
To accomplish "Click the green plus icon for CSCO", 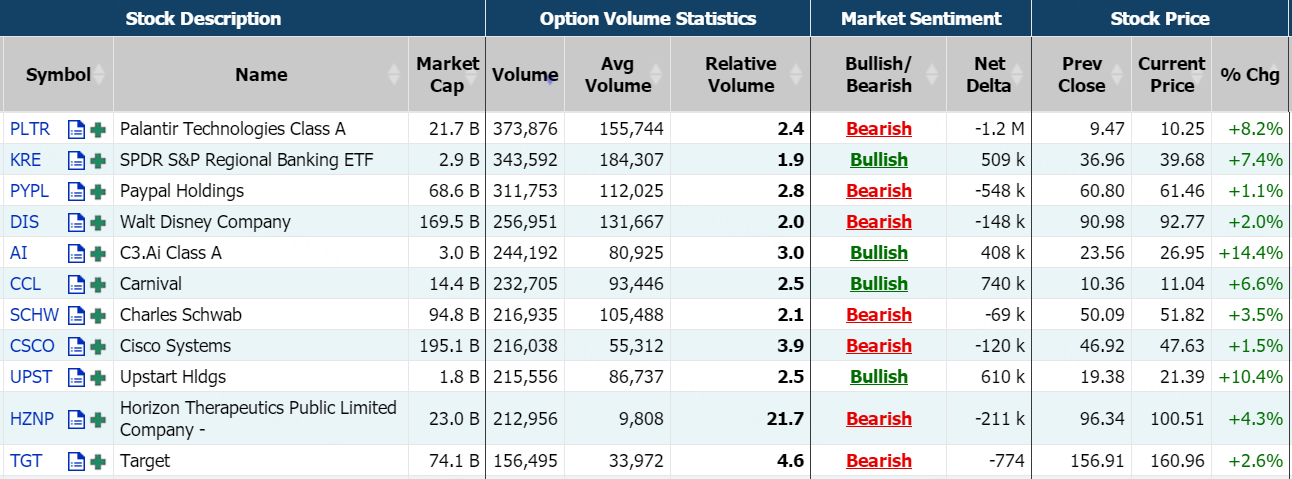I will [x=98, y=346].
